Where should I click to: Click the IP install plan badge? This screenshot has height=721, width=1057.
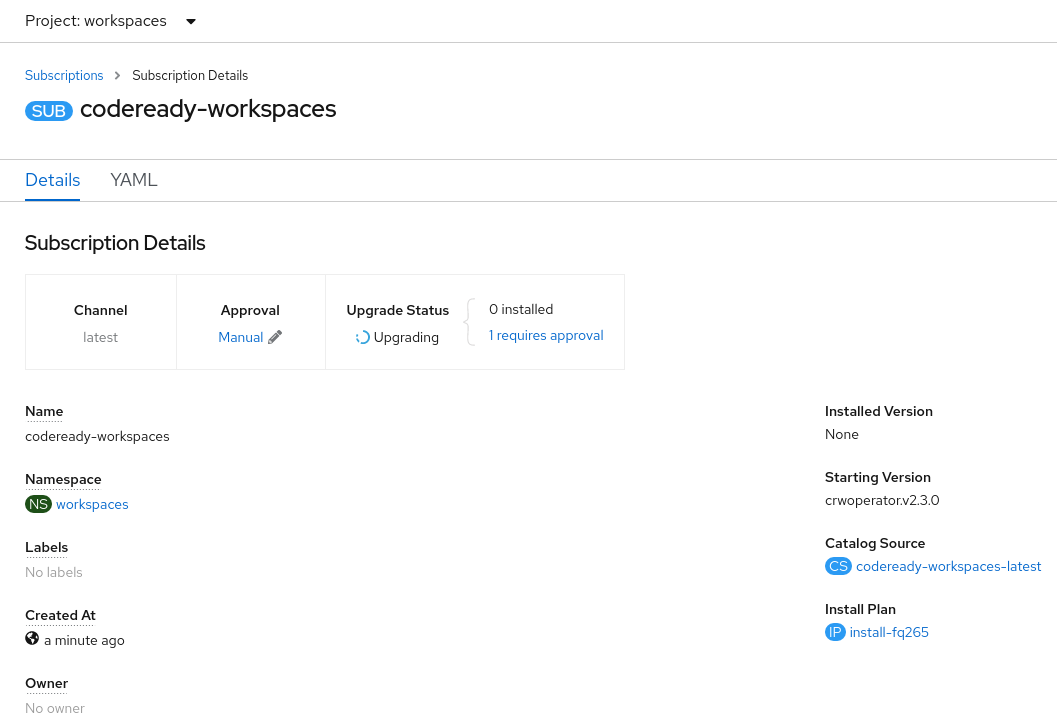tap(835, 632)
